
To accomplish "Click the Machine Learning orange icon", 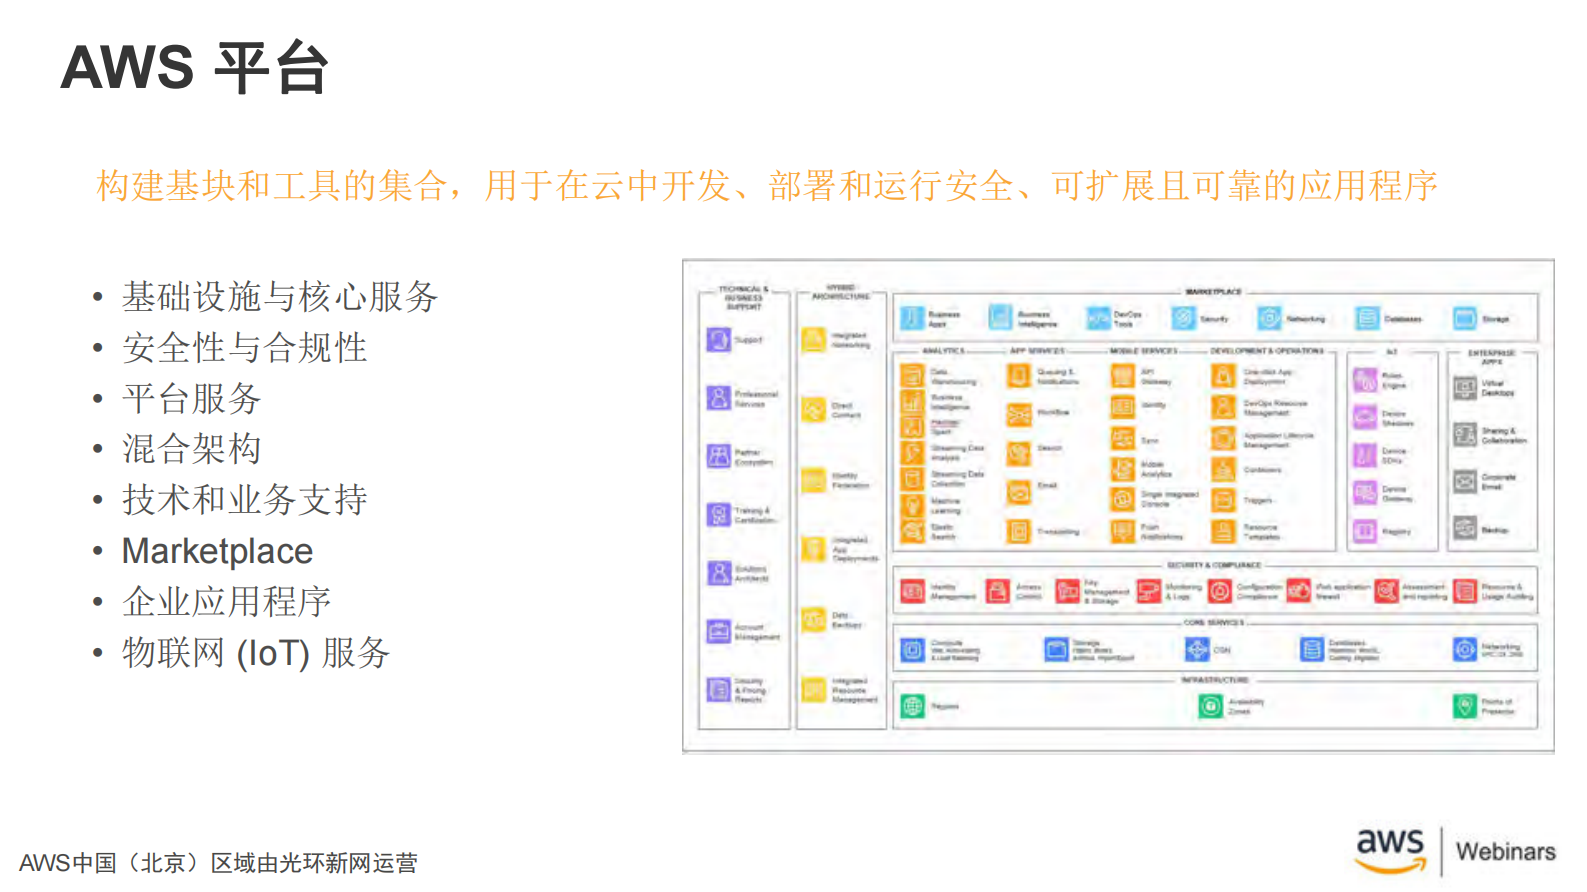I will coord(912,506).
